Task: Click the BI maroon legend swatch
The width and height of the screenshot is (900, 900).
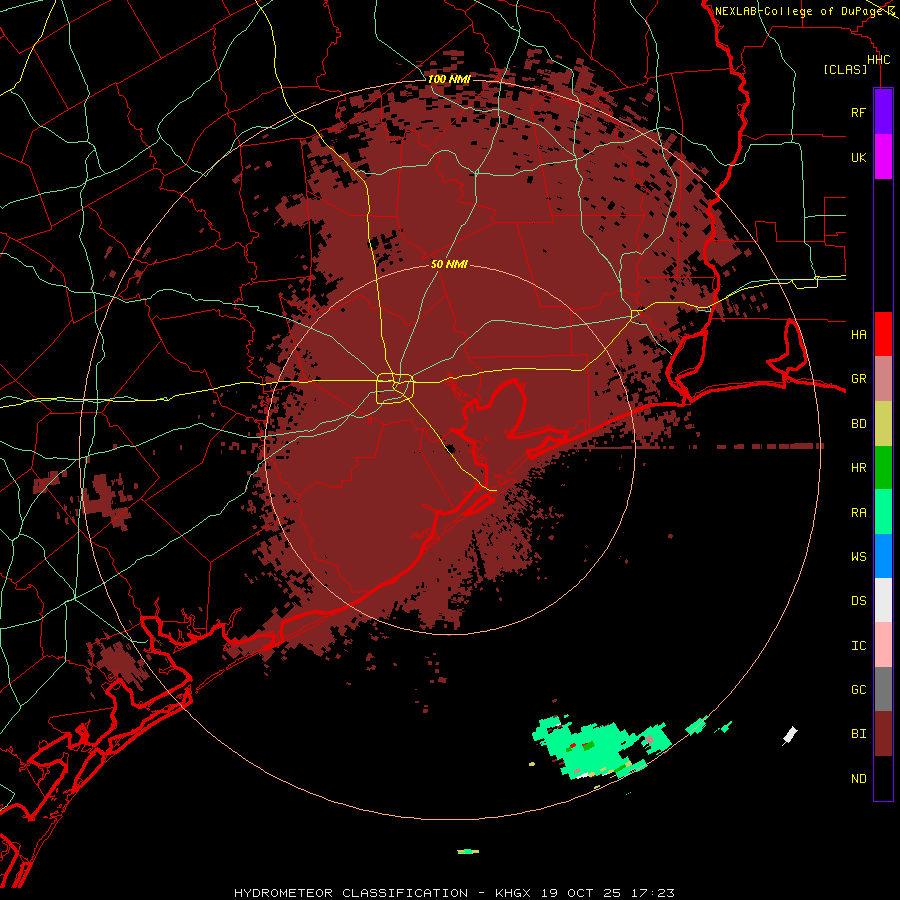Action: pos(883,734)
